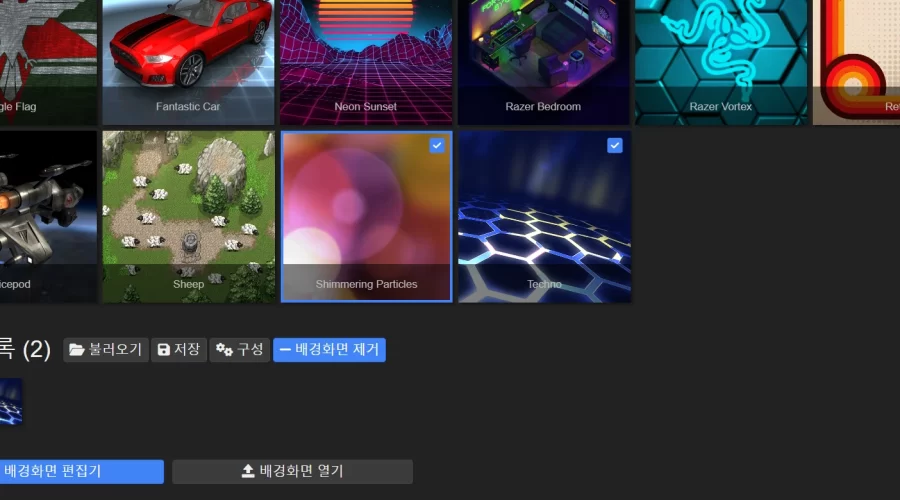Click the 배경화면 제거 remove button
Viewport: 900px width, 500px height.
(x=329, y=350)
